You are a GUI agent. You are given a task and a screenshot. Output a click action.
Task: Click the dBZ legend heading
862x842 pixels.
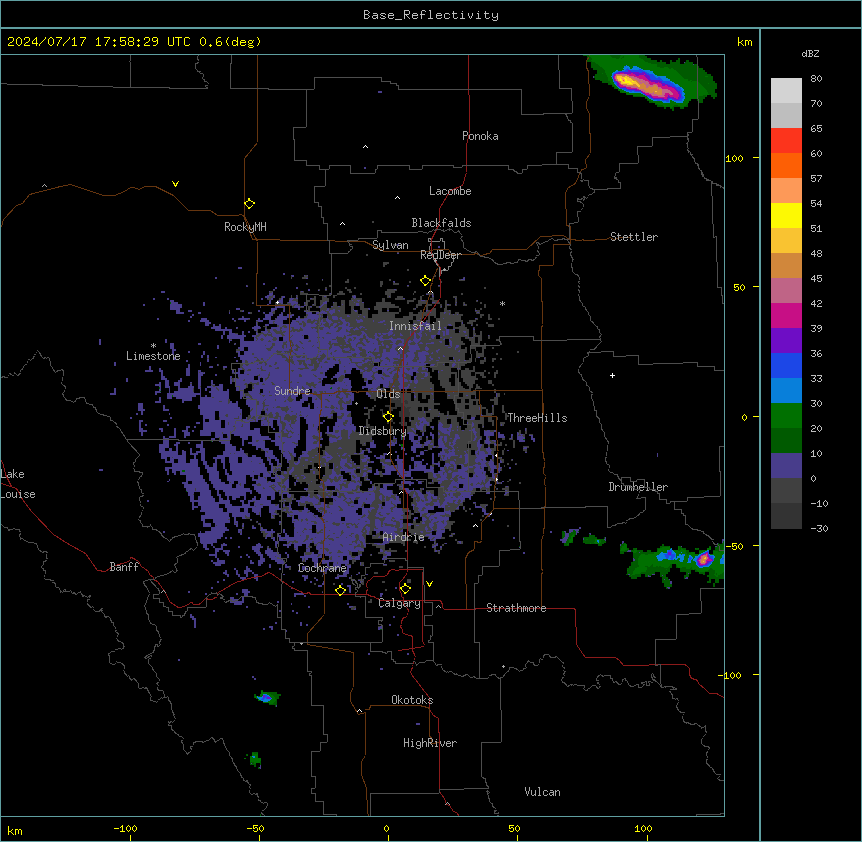click(810, 53)
